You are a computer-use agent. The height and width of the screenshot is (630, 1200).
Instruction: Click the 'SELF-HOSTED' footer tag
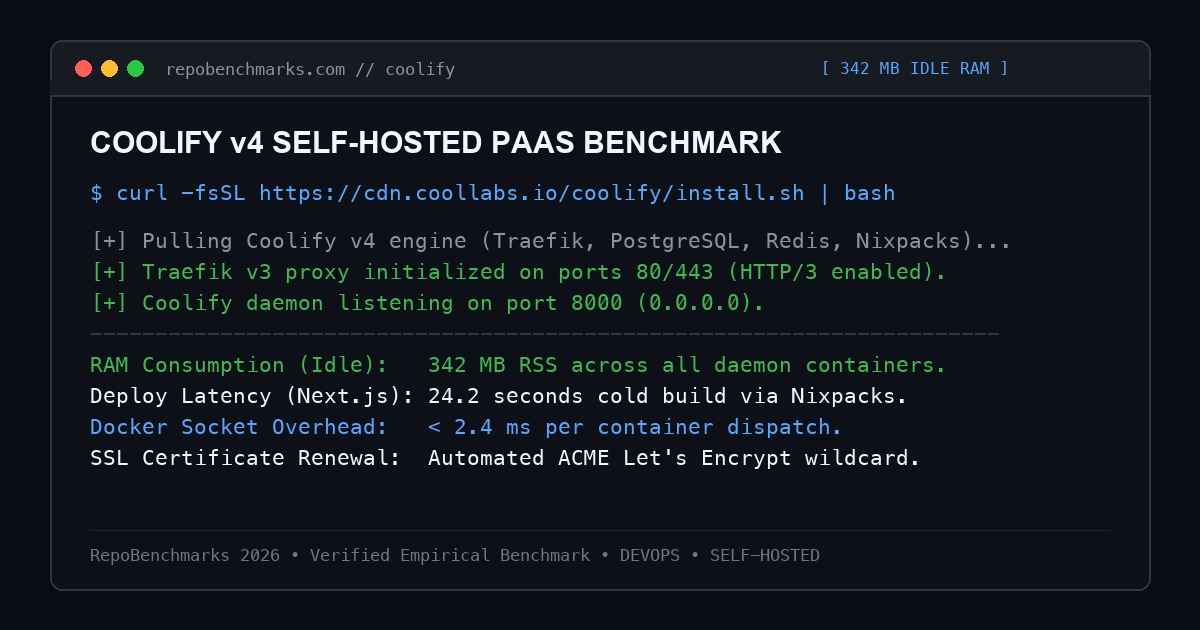[x=765, y=555]
